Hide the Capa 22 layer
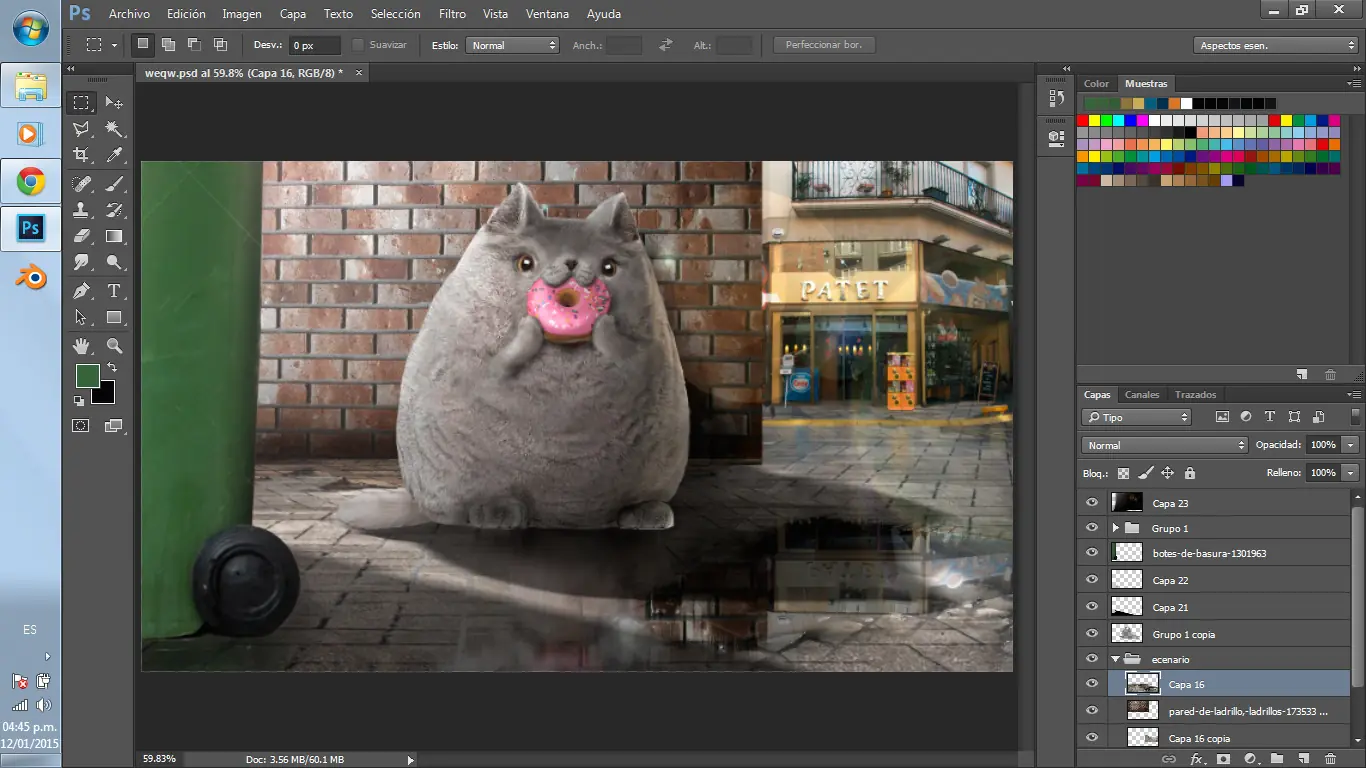 coord(1092,580)
